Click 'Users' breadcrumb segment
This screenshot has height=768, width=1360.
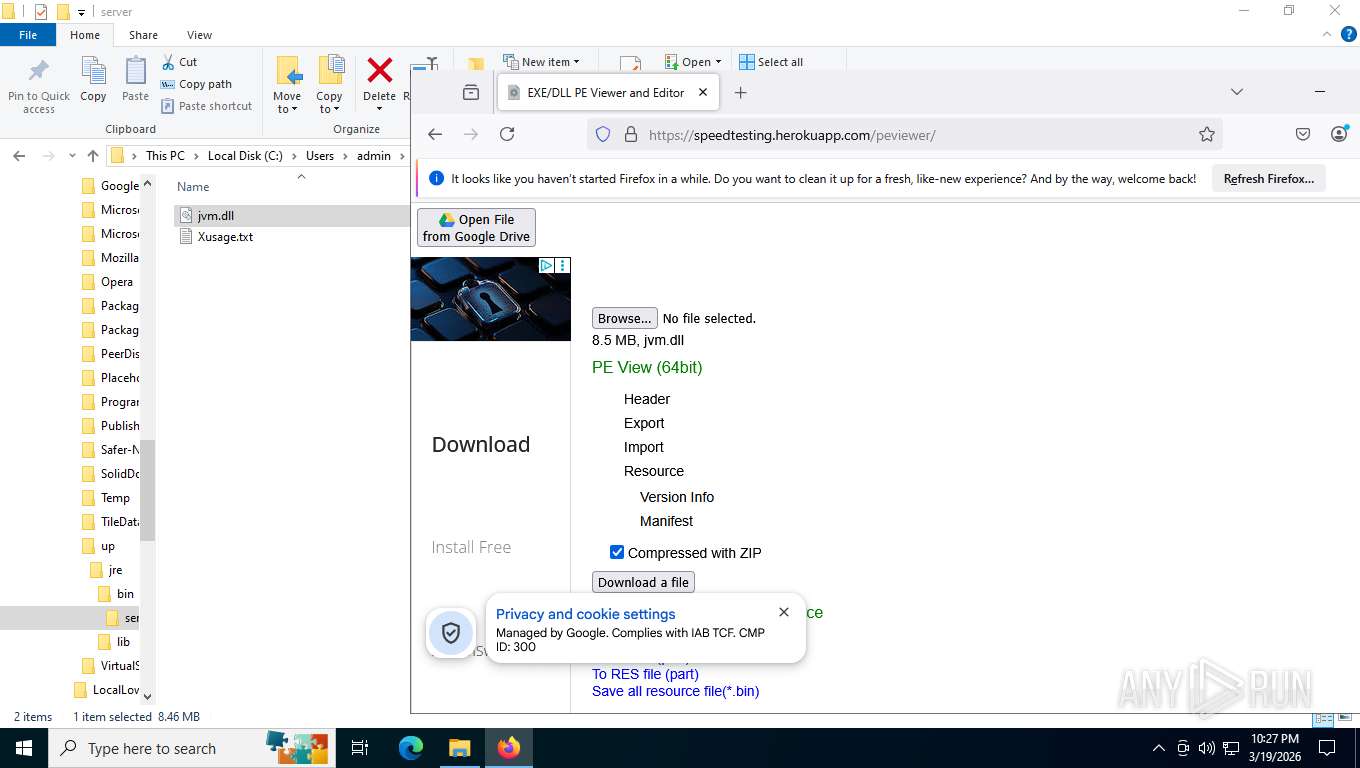[x=320, y=156]
